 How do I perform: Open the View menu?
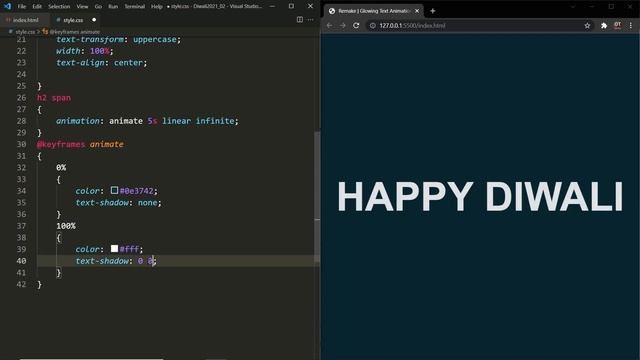[82, 7]
